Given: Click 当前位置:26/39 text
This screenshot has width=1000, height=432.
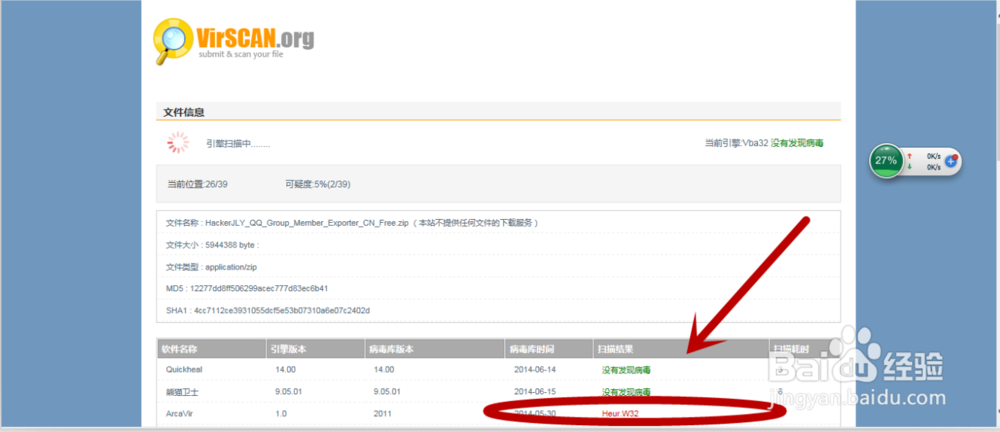Looking at the screenshot, I should click(x=198, y=184).
